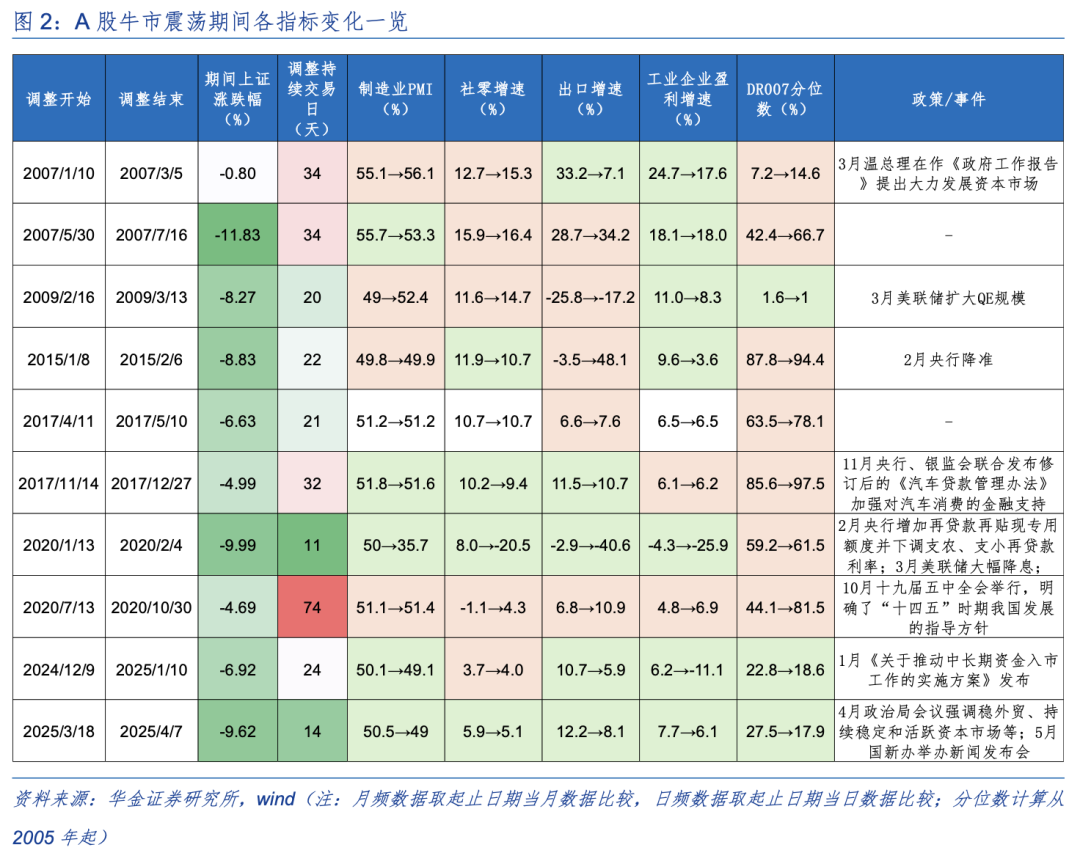This screenshot has width=1080, height=864.
Task: Select the date cell 2025/4/7
Action: [151, 731]
